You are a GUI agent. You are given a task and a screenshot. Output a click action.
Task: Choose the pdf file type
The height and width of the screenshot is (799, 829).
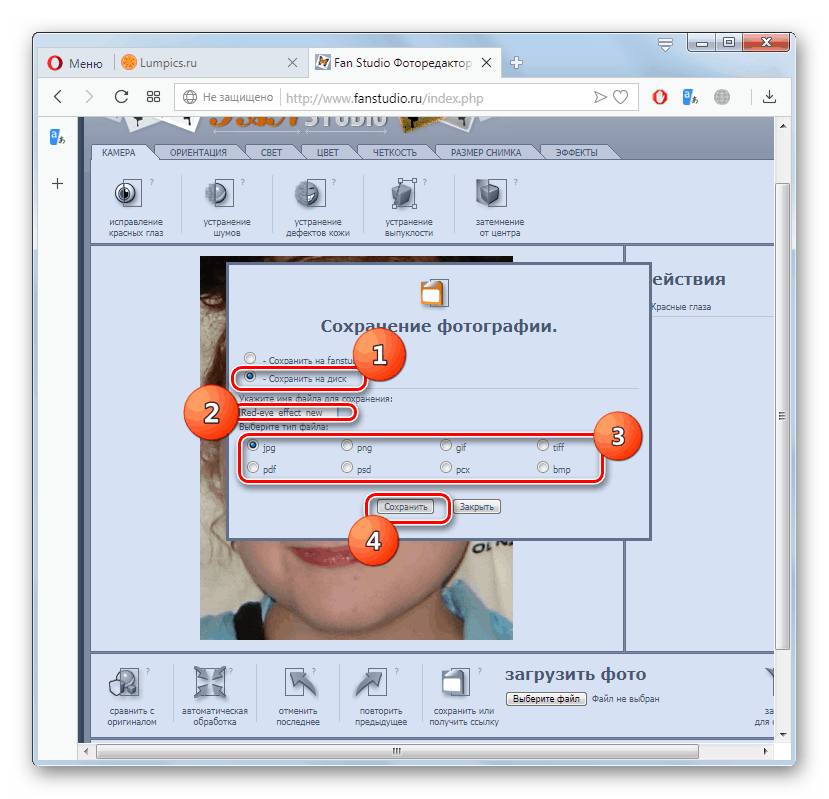point(253,467)
